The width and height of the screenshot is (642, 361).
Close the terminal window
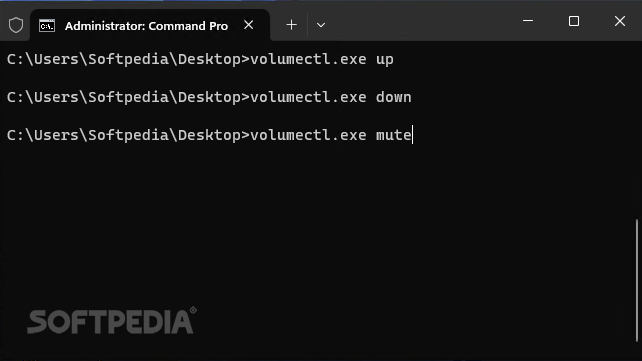point(620,20)
